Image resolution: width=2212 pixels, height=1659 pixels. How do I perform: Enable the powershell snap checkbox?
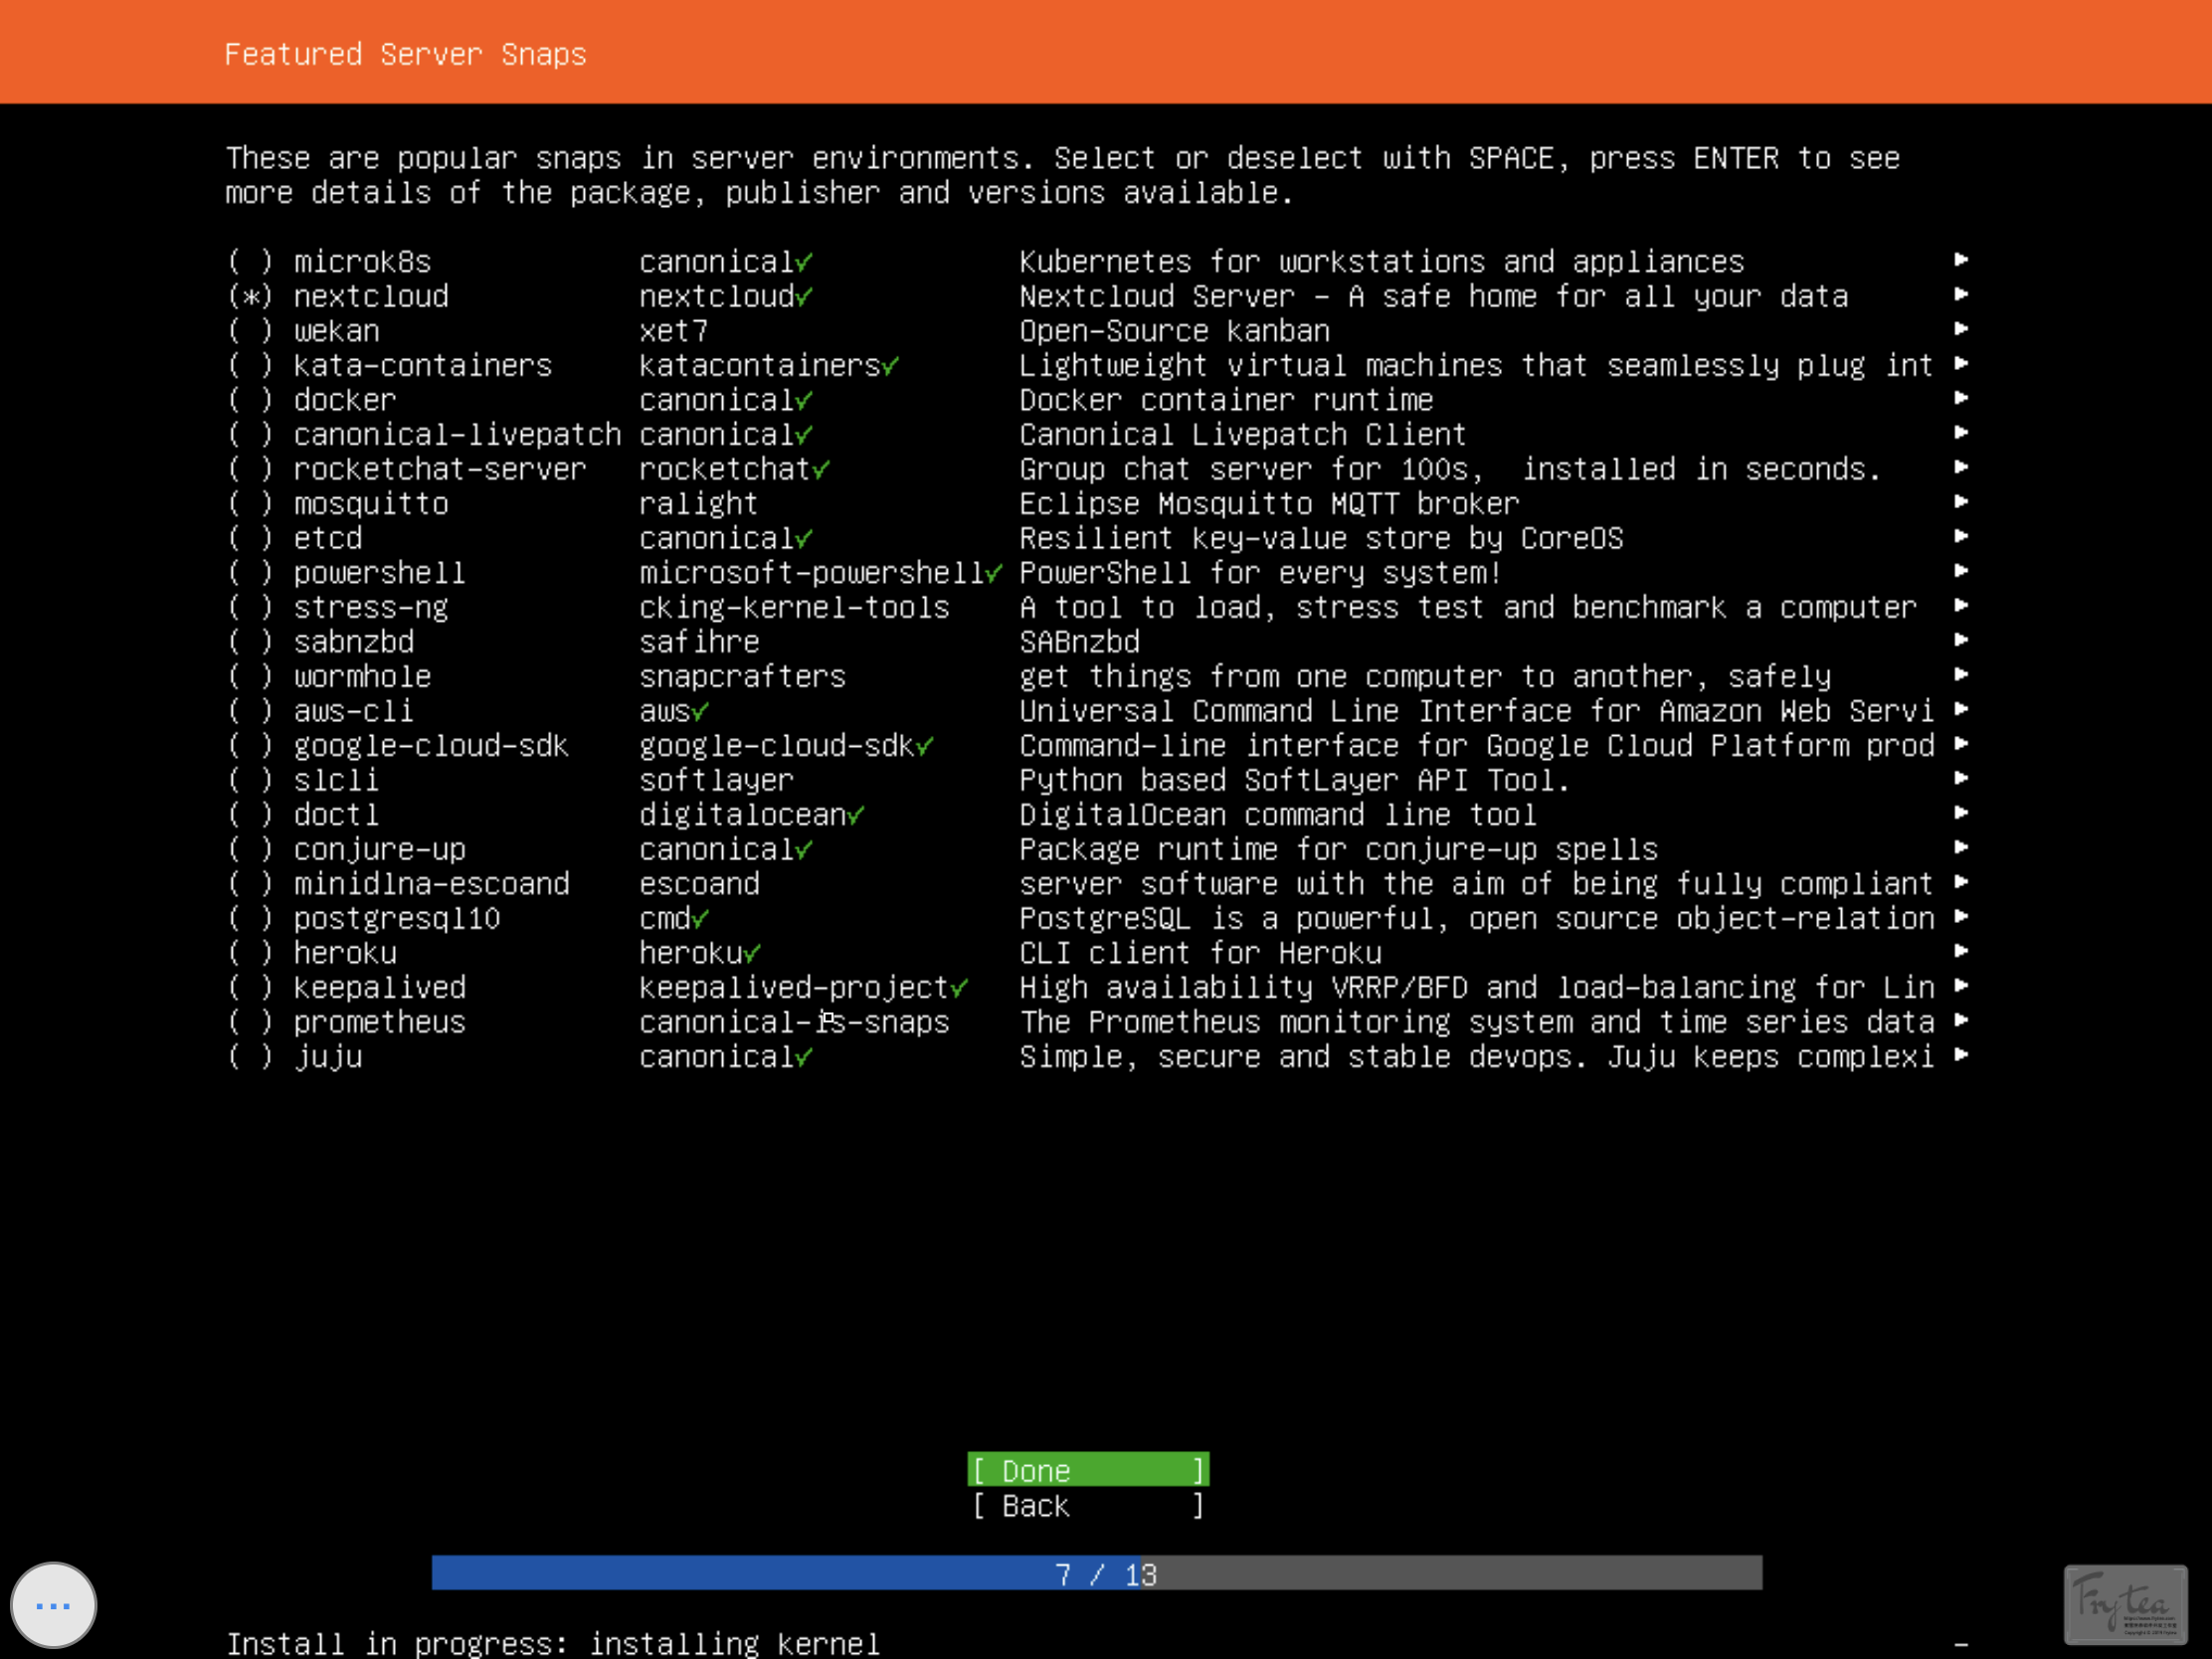(x=250, y=574)
